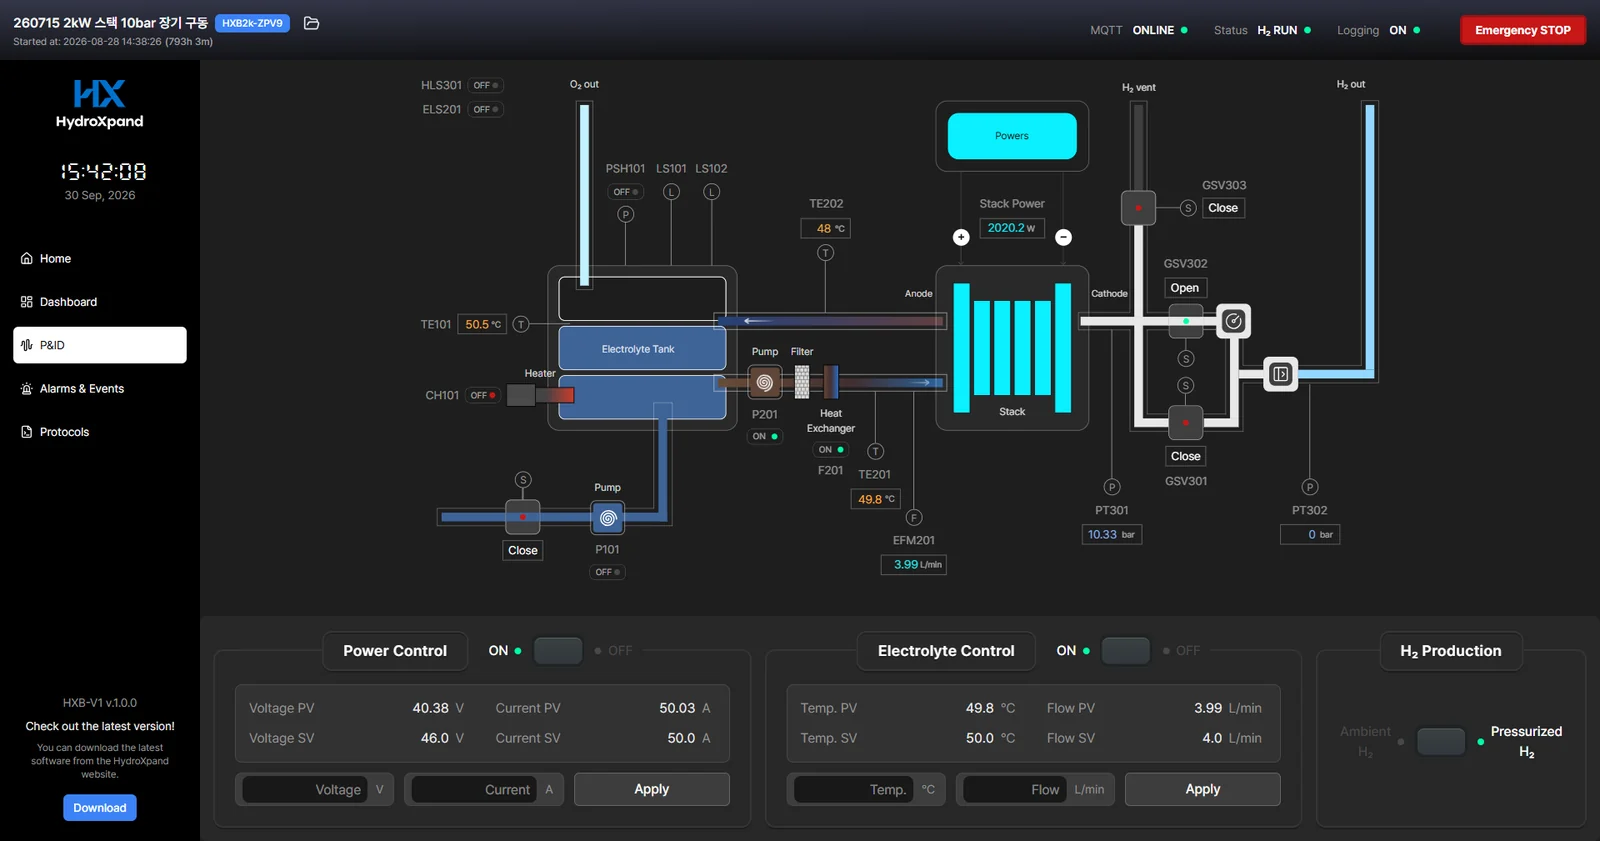Open the folder icon beside HXB2k-ZPV9
The image size is (1600, 841).
coord(311,23)
